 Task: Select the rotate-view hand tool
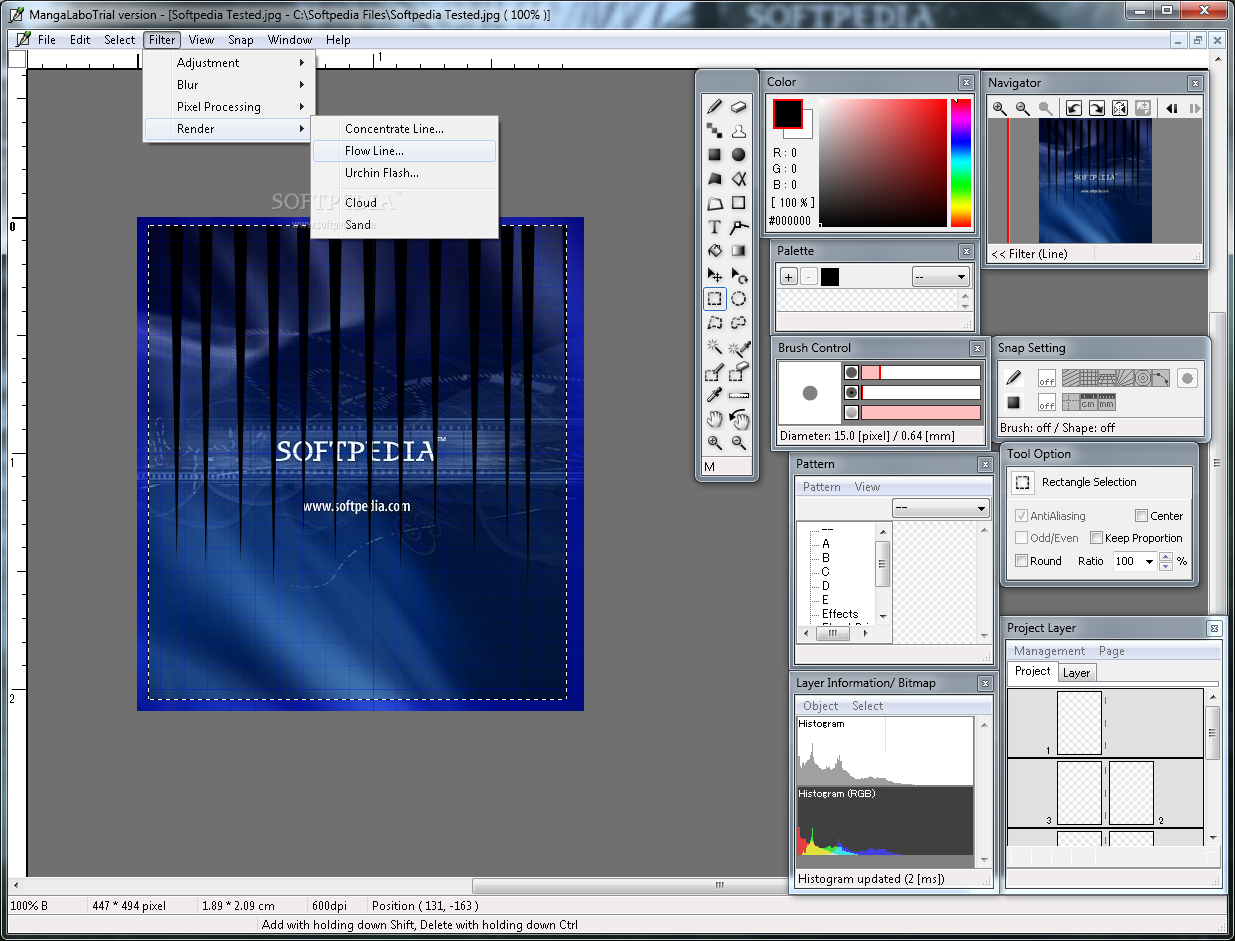tap(738, 419)
